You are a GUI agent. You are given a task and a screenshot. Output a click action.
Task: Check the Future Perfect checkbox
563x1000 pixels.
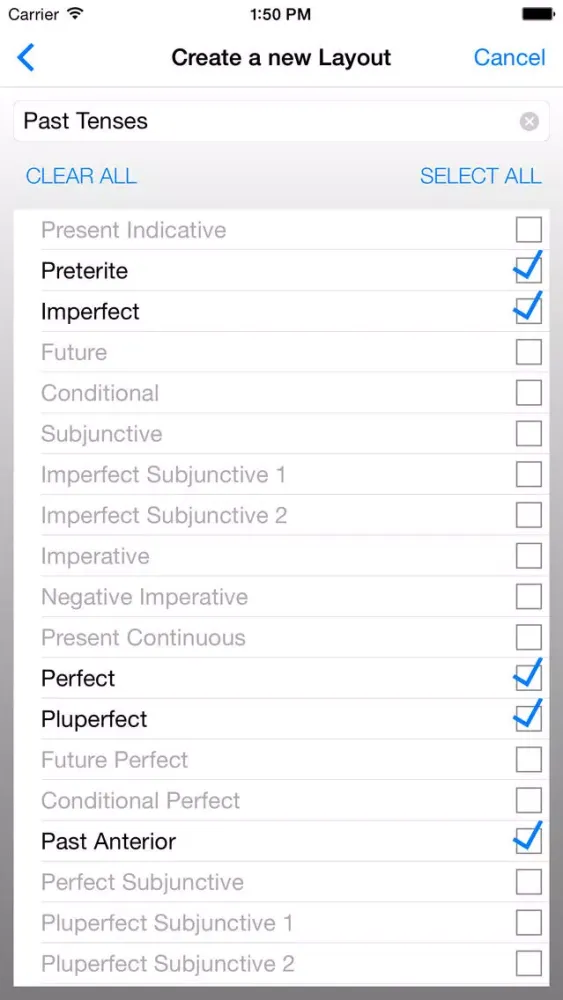(529, 760)
